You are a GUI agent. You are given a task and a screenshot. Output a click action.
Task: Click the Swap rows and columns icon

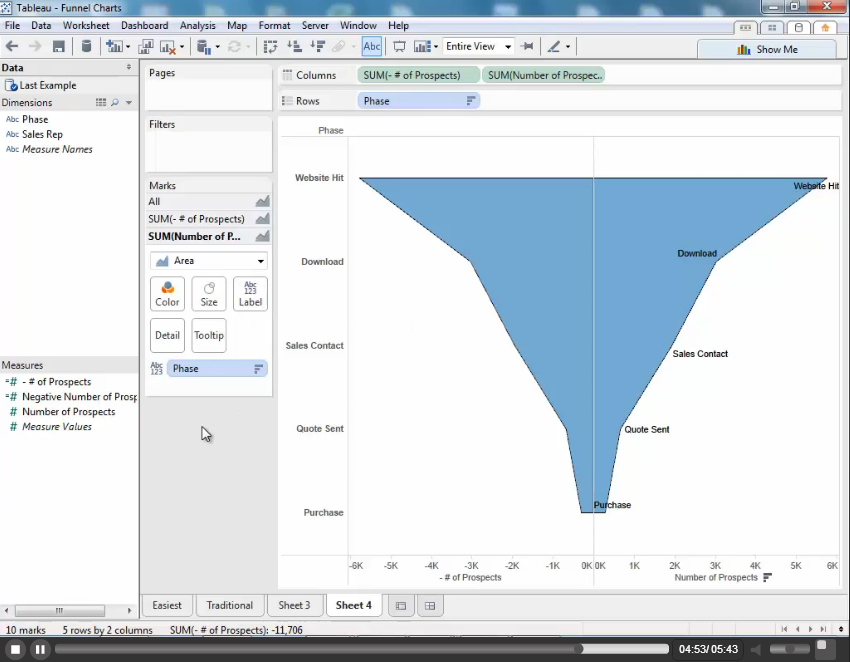(x=270, y=47)
